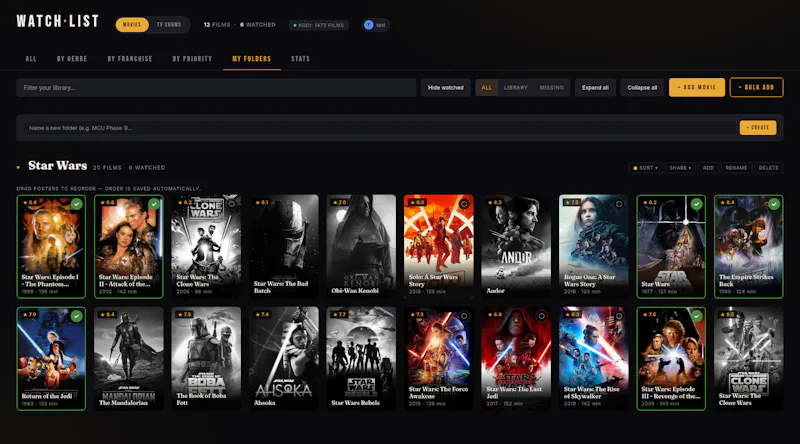
Task: Click the 7.4 star rating on Ahsoka
Action: coord(262,314)
